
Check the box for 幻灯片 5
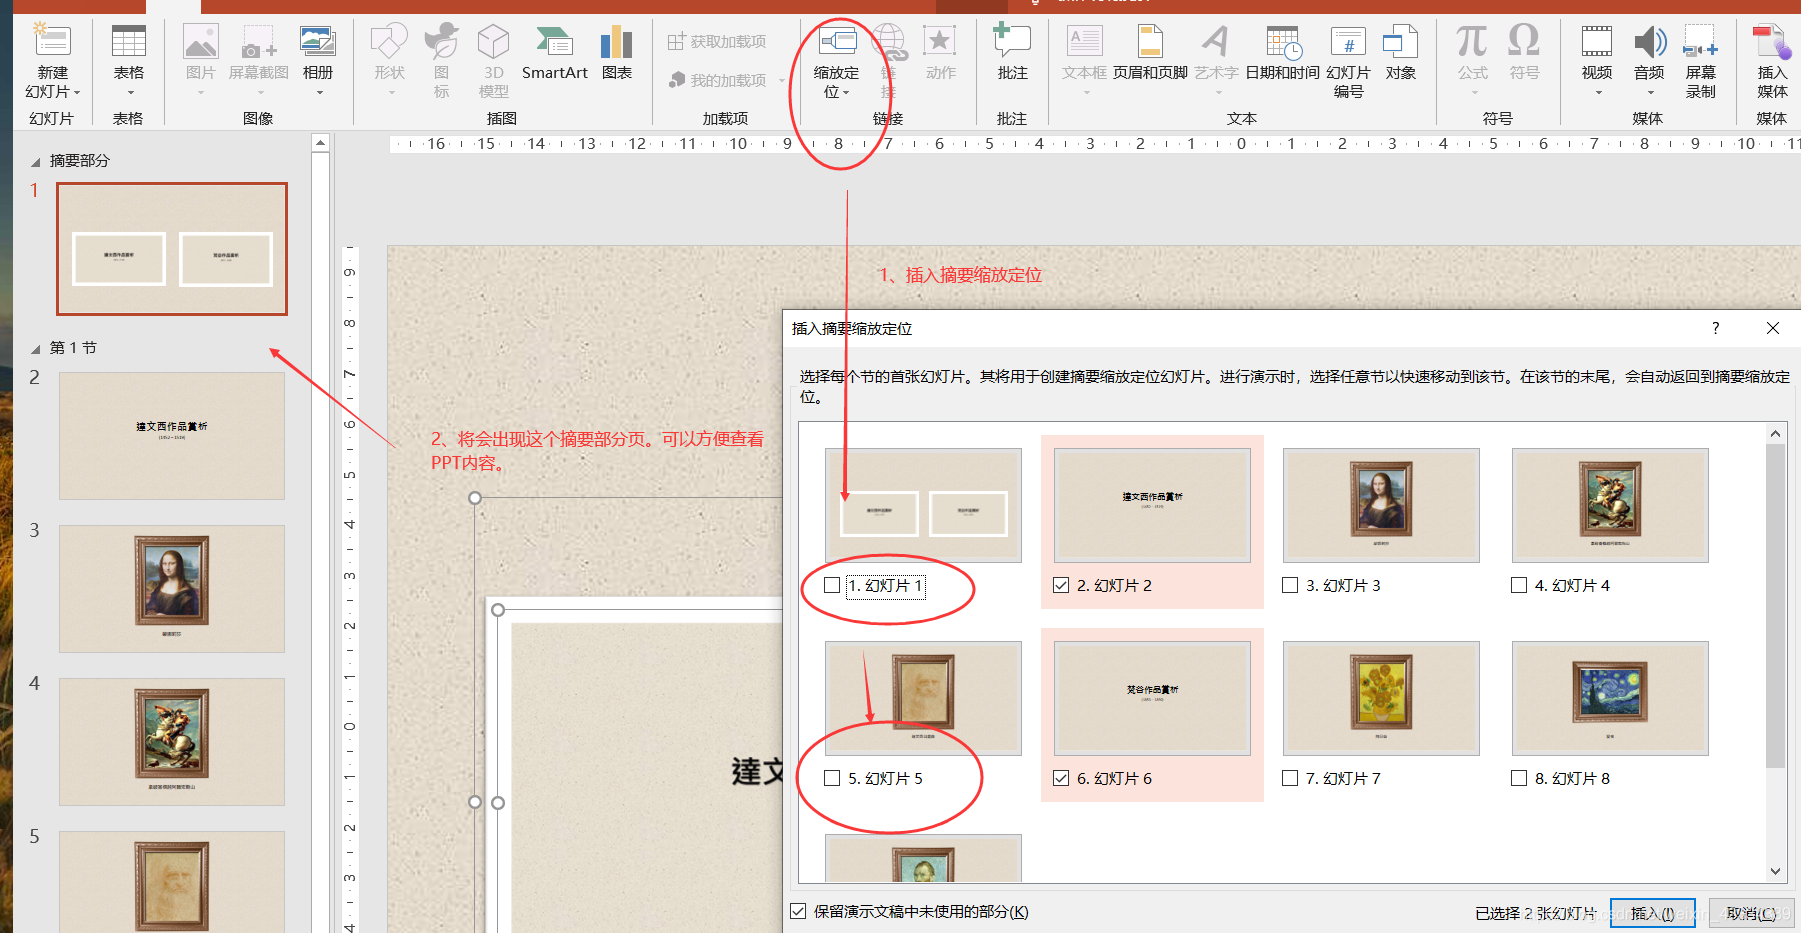point(832,778)
